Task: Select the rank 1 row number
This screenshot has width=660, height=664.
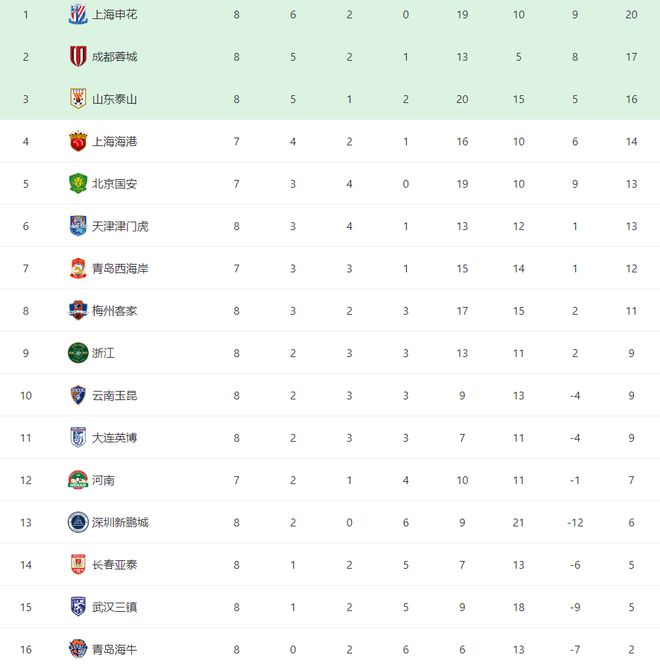Action: click(x=26, y=15)
